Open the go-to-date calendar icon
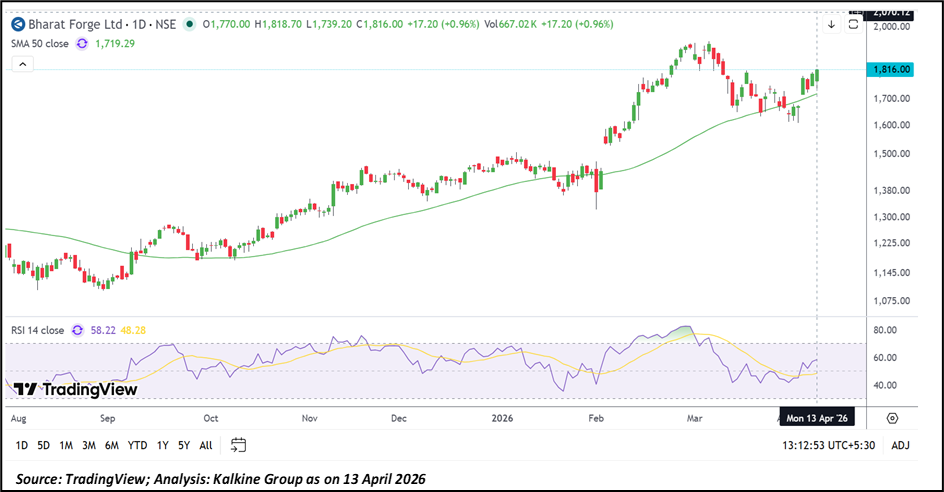Viewport: 944px width, 492px height. 238,445
